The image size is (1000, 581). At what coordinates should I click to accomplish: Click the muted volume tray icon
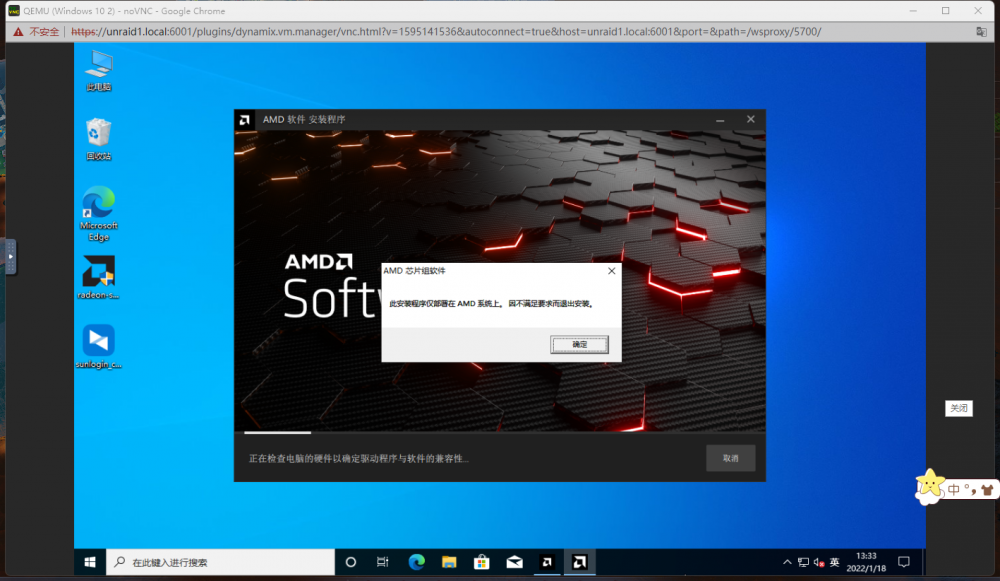tap(819, 562)
